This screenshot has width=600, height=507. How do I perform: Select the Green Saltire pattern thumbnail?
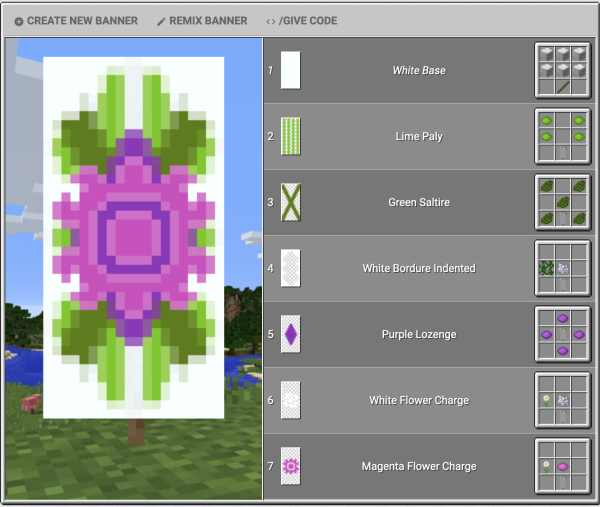click(x=291, y=203)
